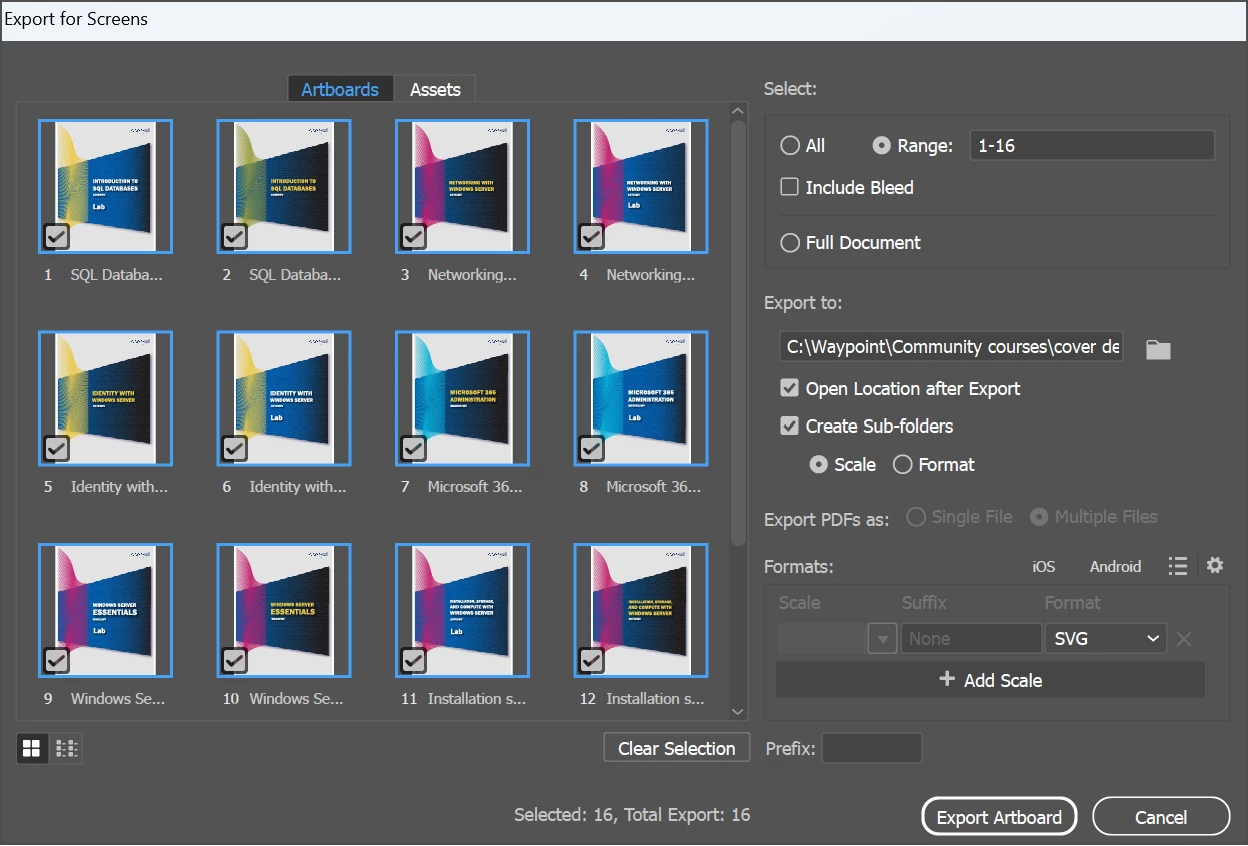Choose Format sub-folder option
The image size is (1248, 846).
[903, 465]
